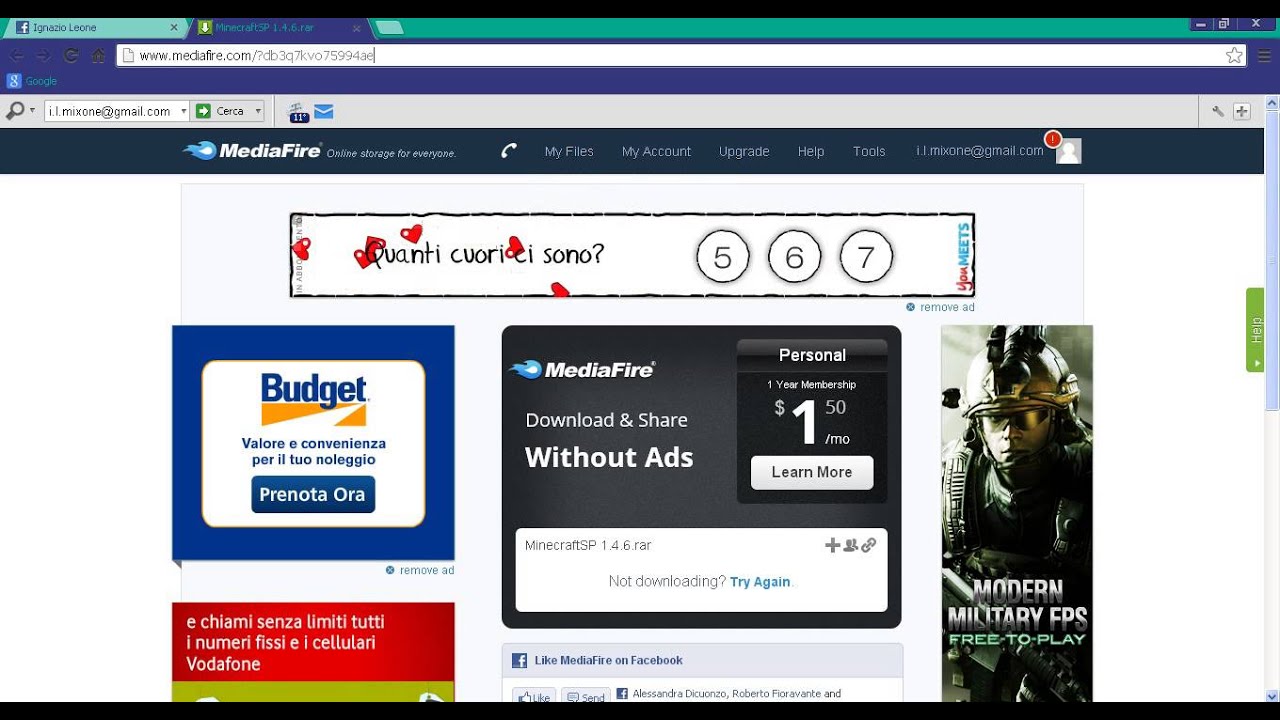
Task: Click the share-with-people icon for the file
Action: coord(850,545)
